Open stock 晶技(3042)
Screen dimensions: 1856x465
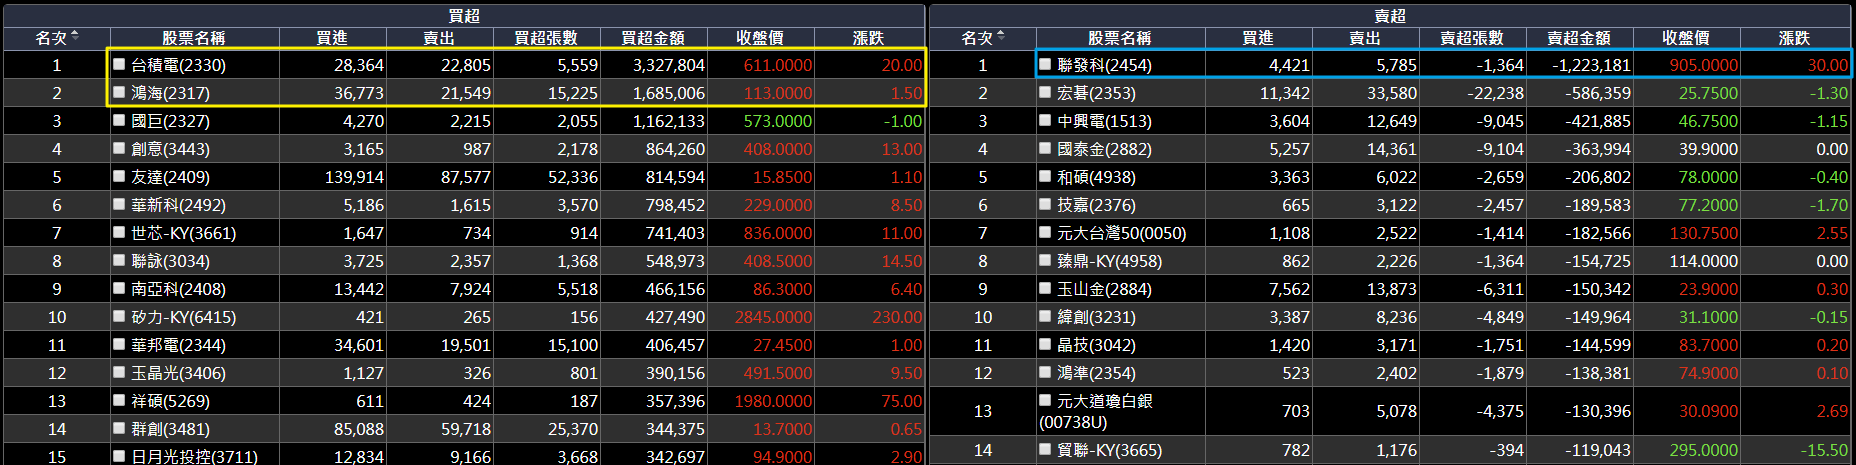click(1096, 345)
